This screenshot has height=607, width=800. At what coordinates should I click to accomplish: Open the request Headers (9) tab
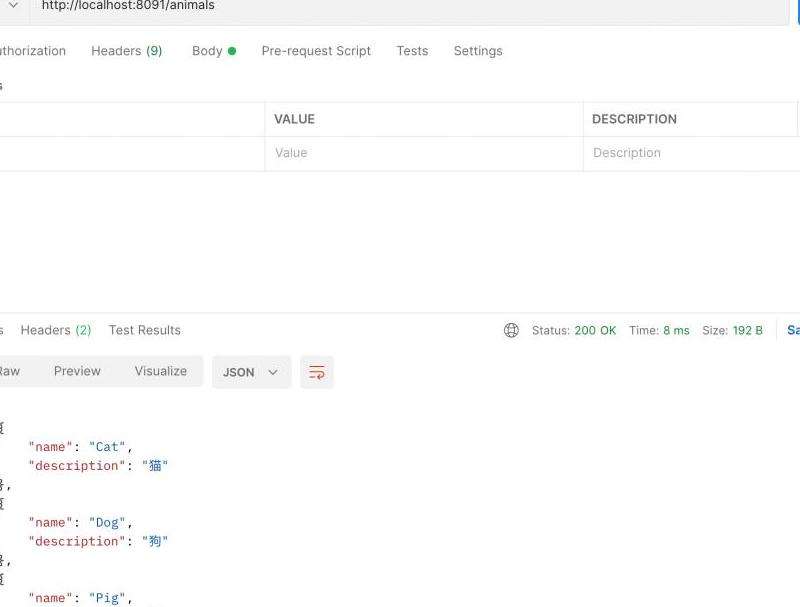[126, 51]
